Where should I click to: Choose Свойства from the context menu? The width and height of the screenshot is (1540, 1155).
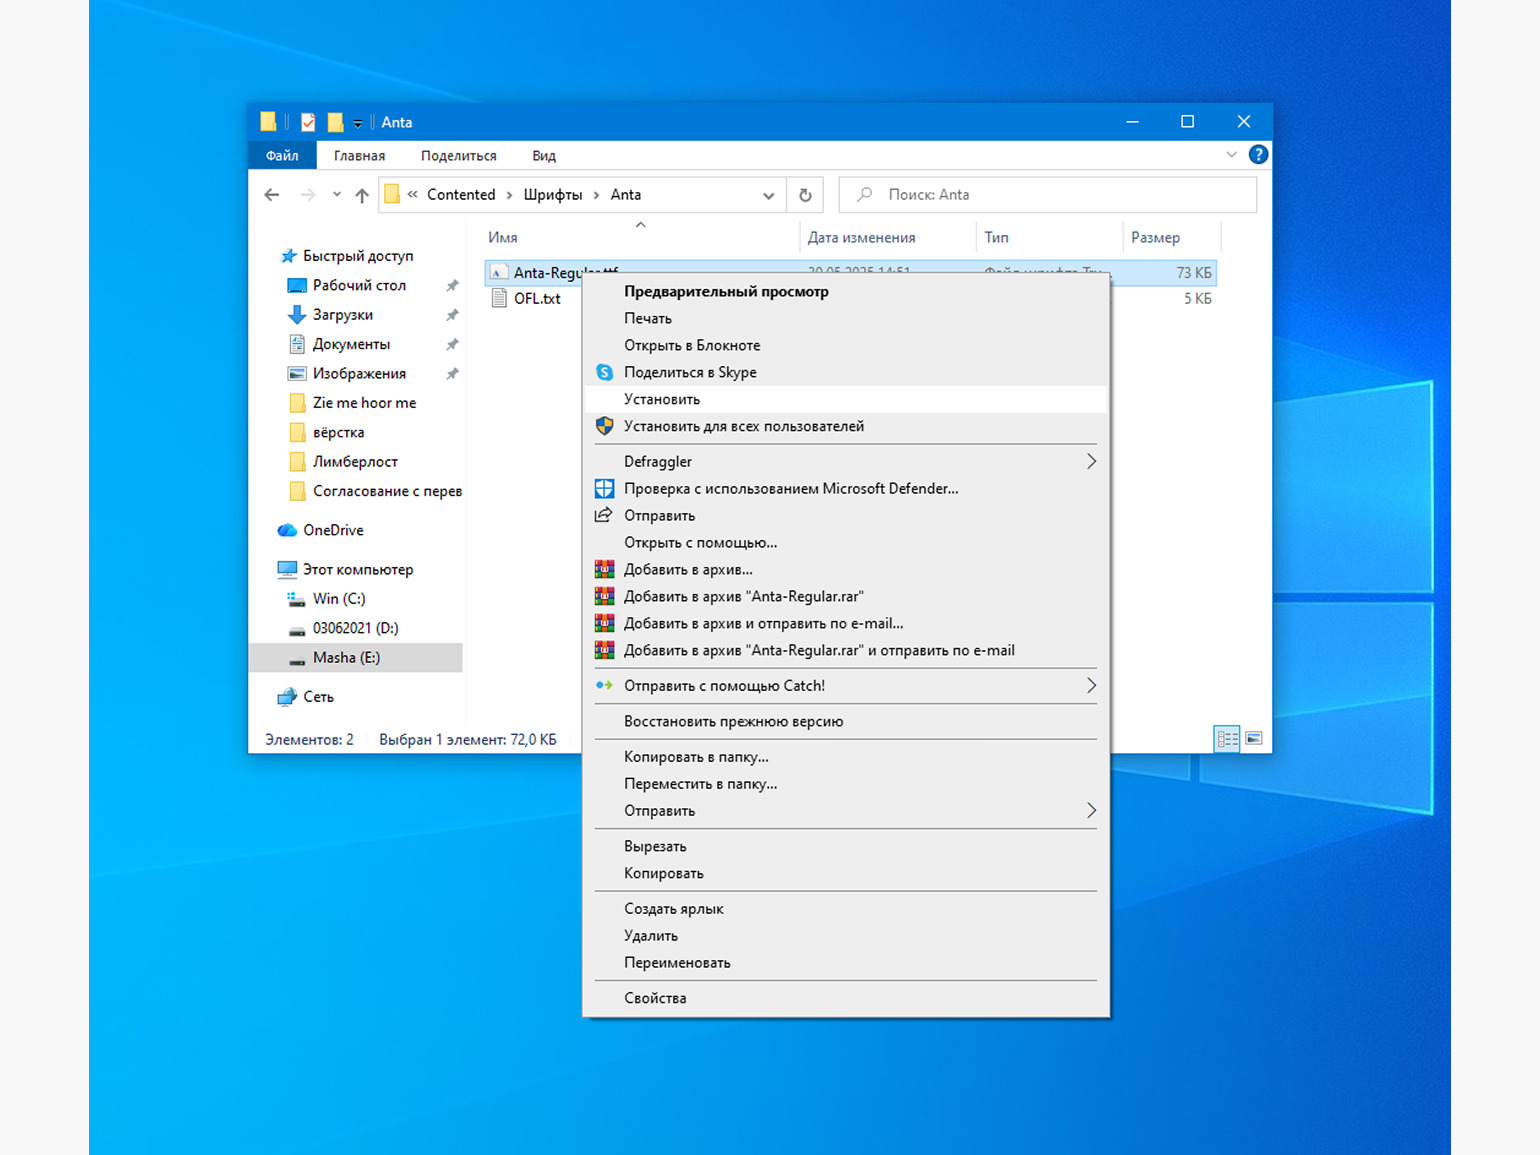pyautogui.click(x=655, y=998)
